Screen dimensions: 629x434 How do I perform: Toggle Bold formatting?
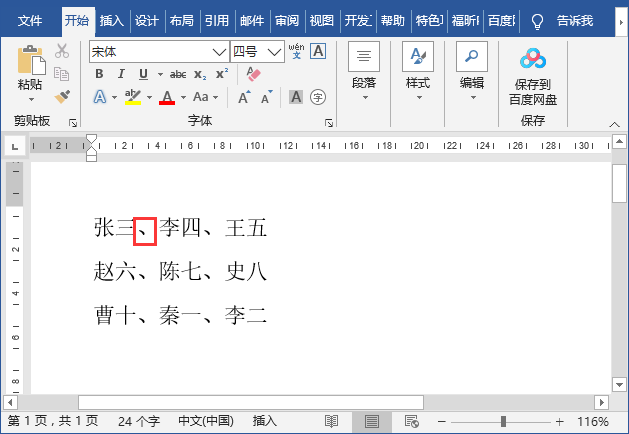(98, 74)
